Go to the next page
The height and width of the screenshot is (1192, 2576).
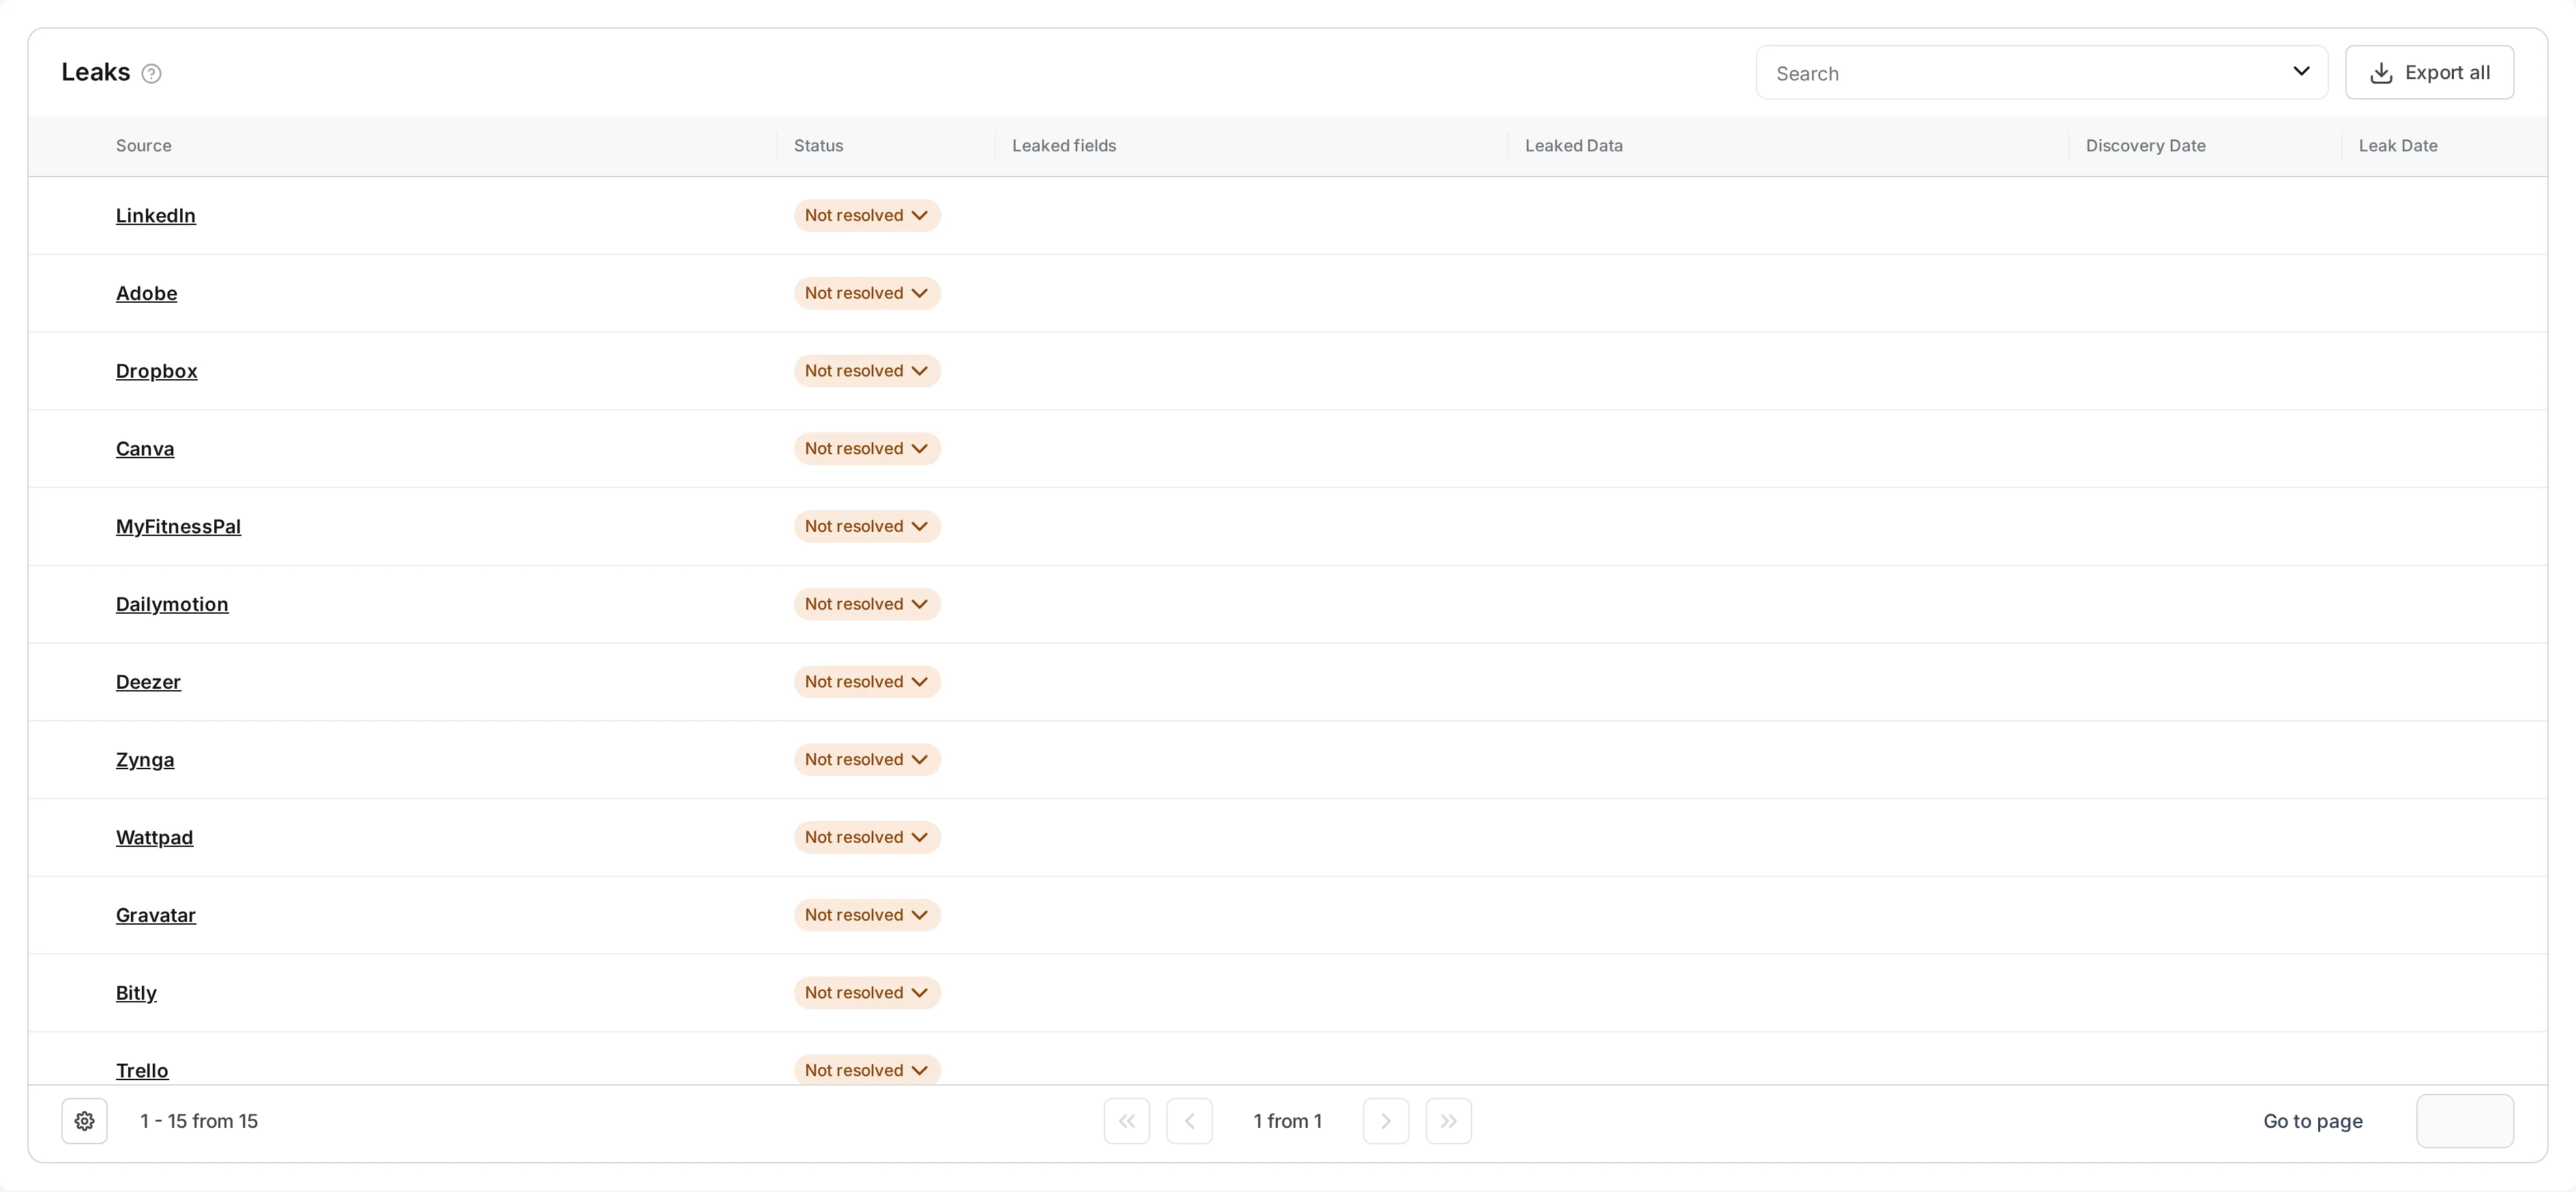pos(1384,1121)
